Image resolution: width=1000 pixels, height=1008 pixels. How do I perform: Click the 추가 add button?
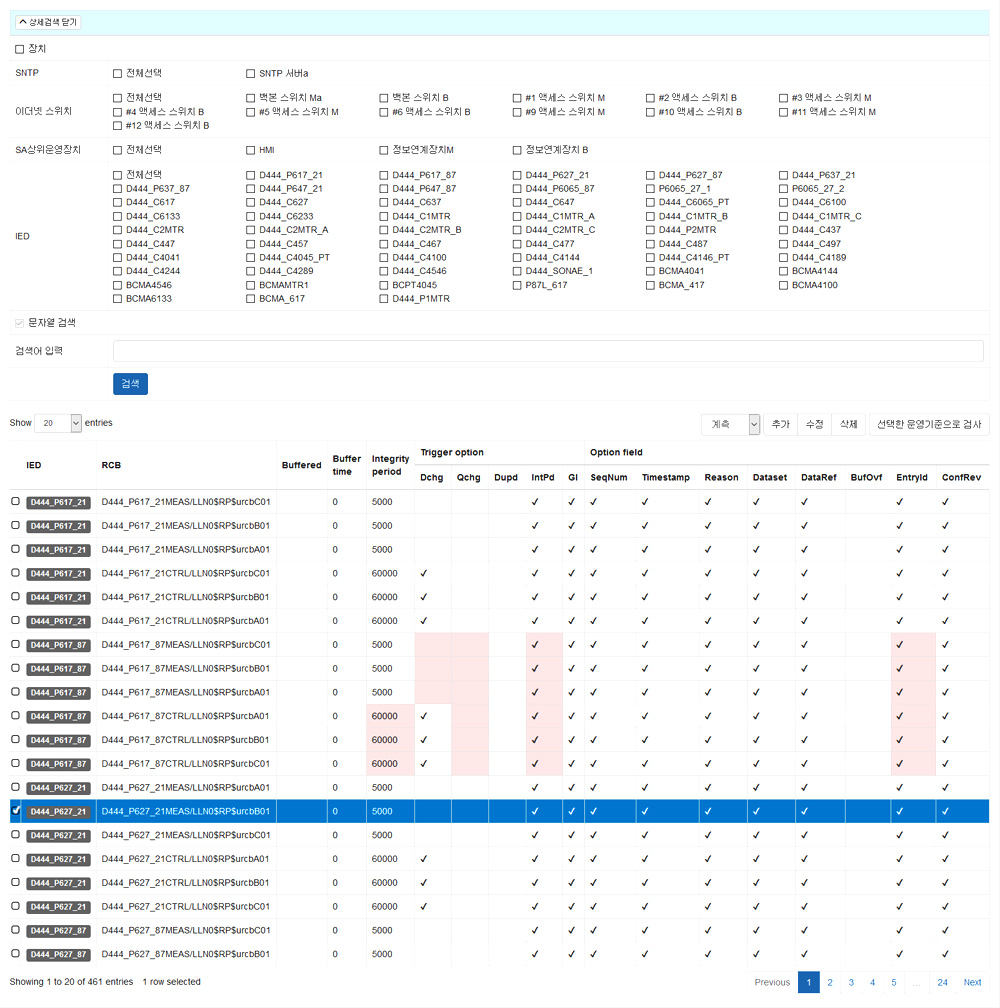coord(780,424)
